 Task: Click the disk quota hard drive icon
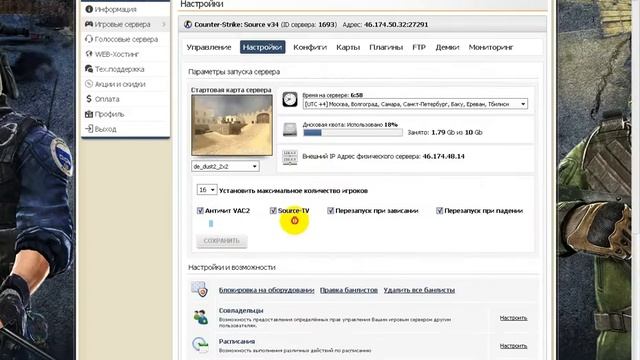(x=290, y=129)
